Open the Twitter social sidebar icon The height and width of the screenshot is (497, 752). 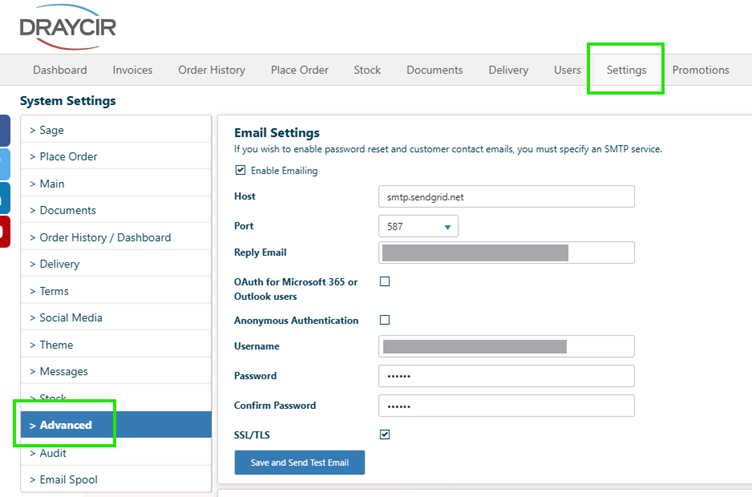[4, 164]
